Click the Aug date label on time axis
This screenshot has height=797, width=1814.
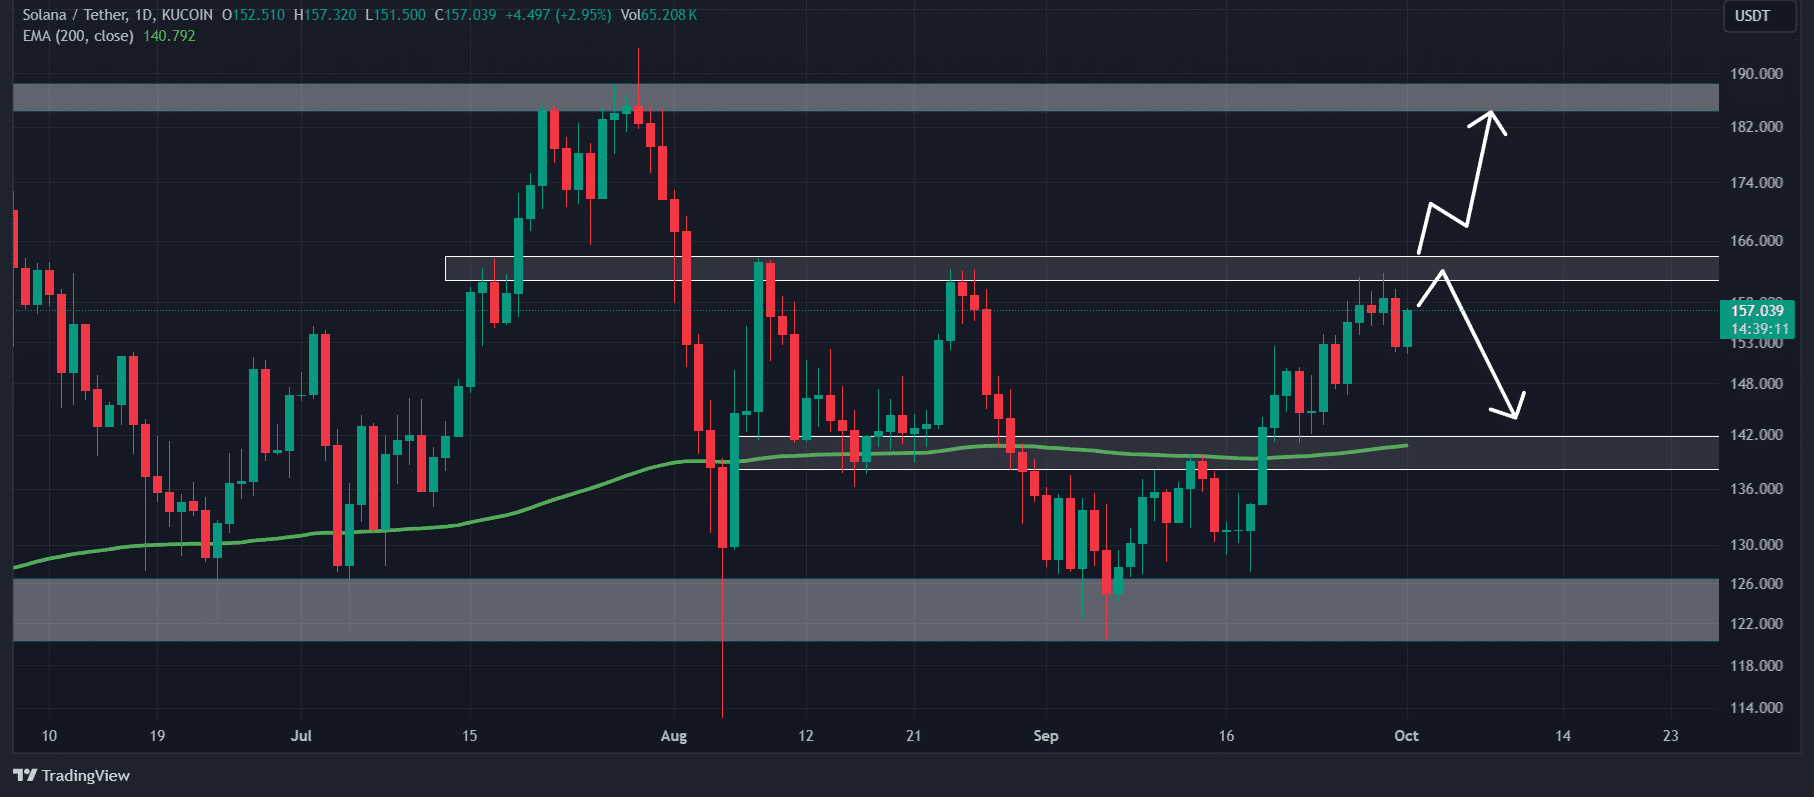pyautogui.click(x=674, y=736)
